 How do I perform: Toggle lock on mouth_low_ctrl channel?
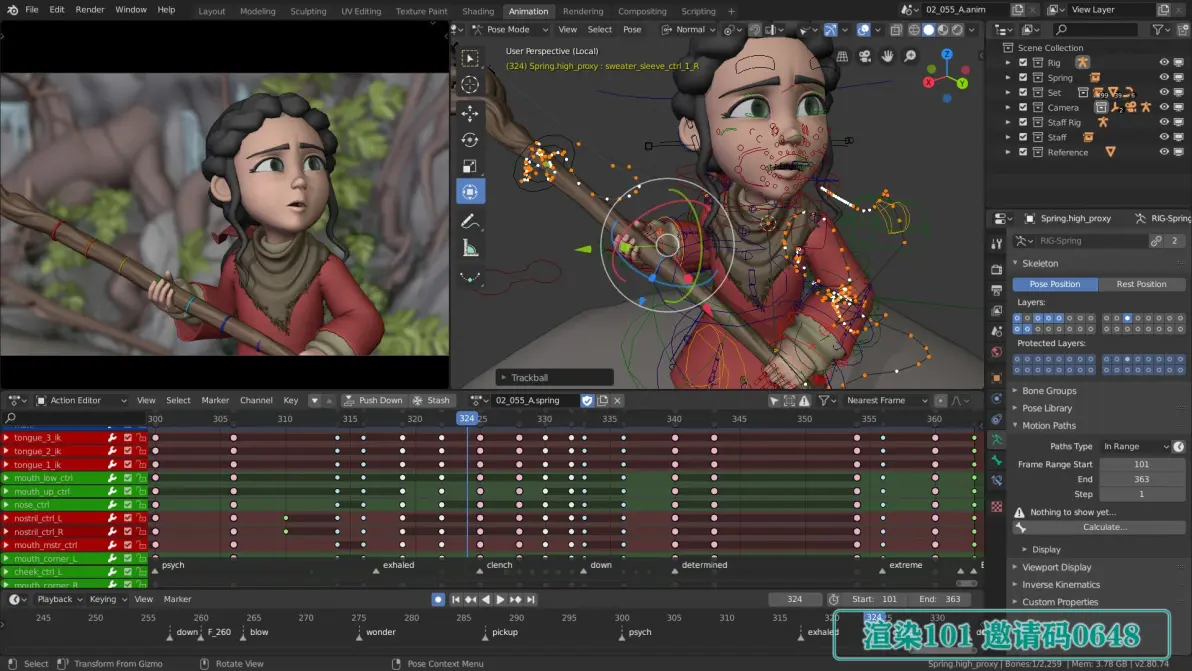pos(141,478)
